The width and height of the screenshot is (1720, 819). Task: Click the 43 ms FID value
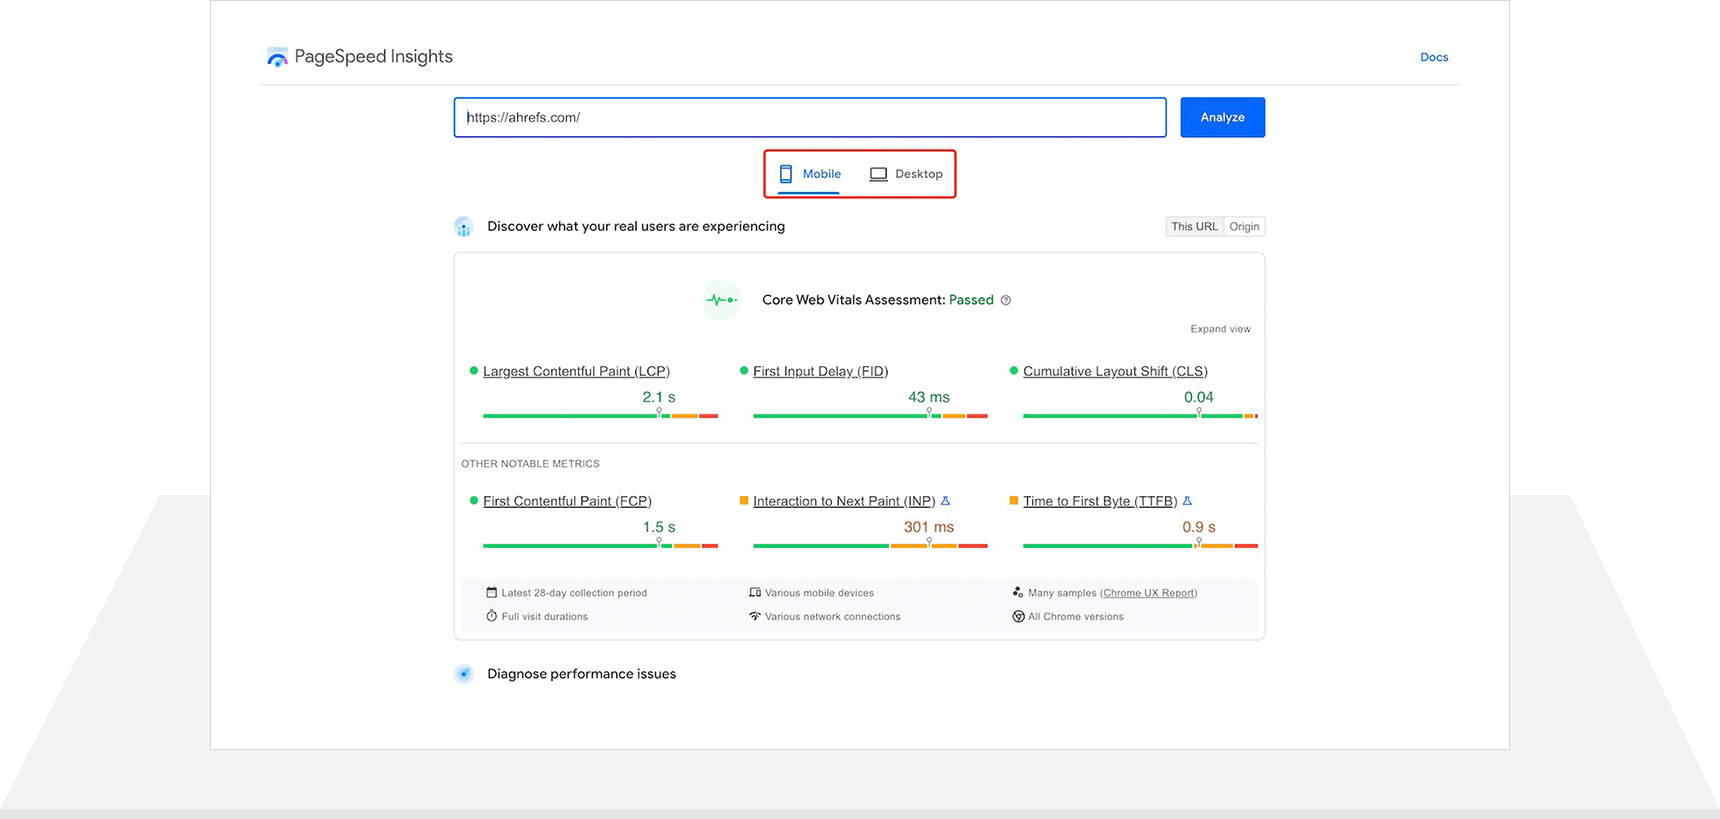click(x=929, y=397)
